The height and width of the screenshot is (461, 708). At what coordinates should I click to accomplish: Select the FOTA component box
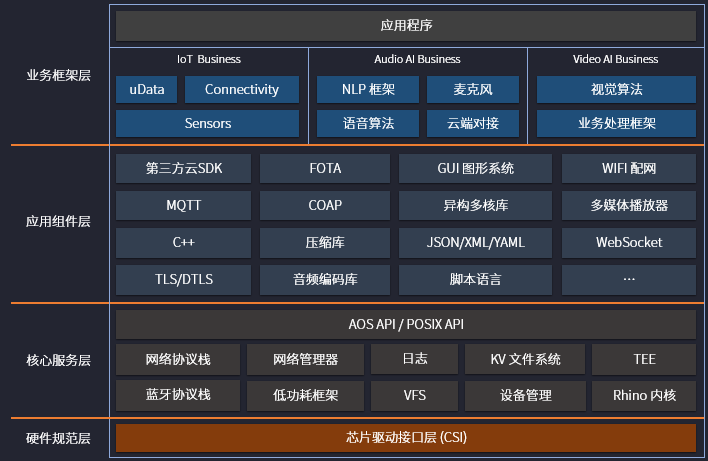(325, 169)
